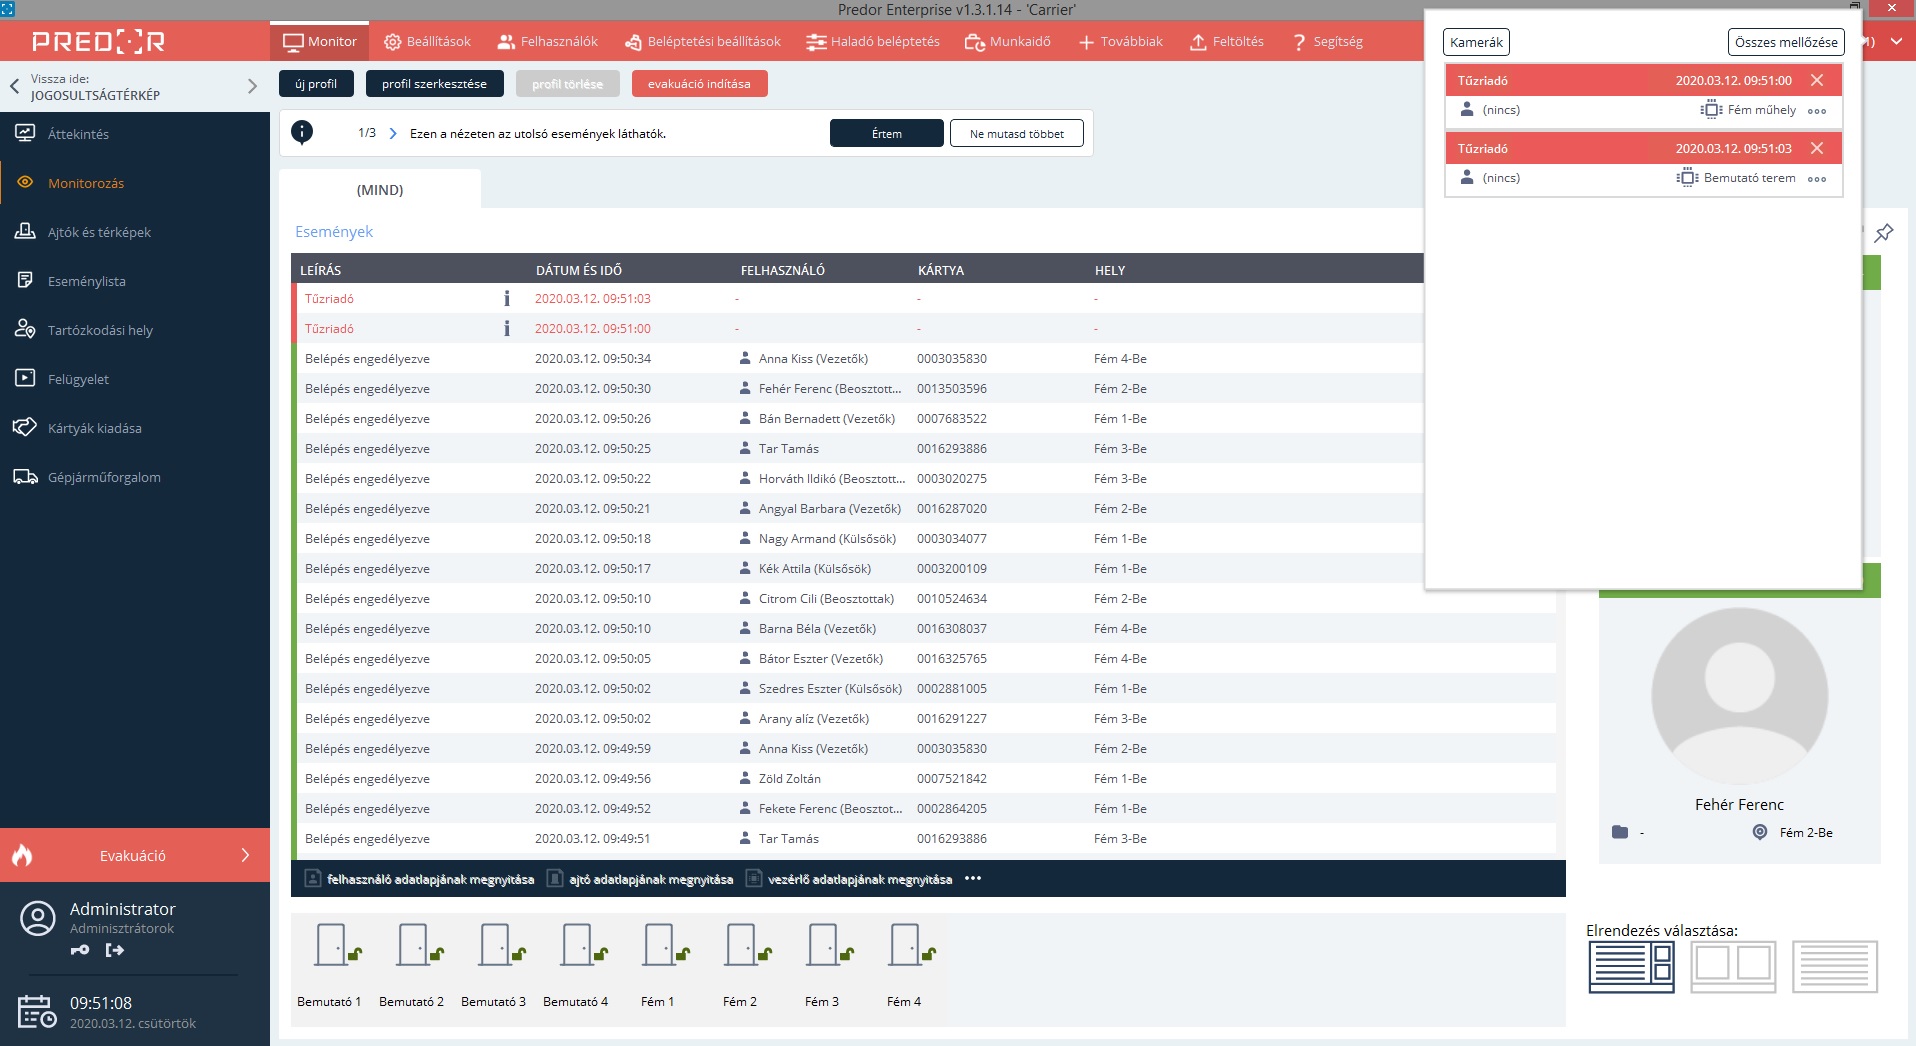Screen dimensions: 1916x1046
Task: Select the two-panel layout option
Action: [x=1733, y=966]
